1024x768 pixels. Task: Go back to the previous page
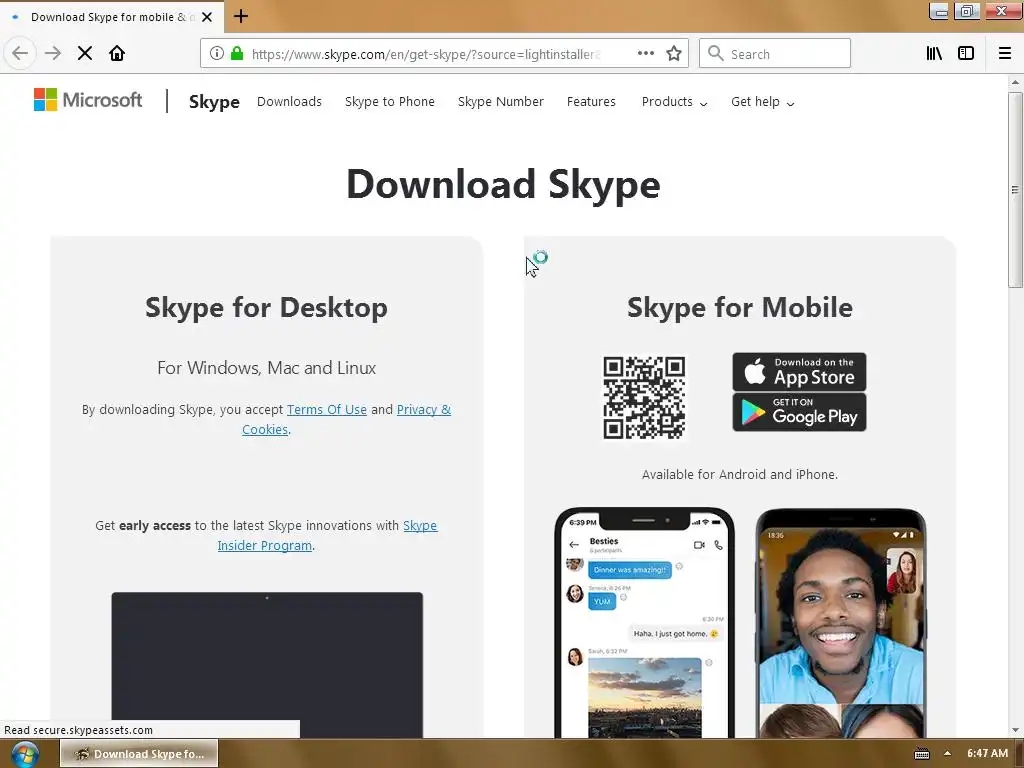point(20,54)
